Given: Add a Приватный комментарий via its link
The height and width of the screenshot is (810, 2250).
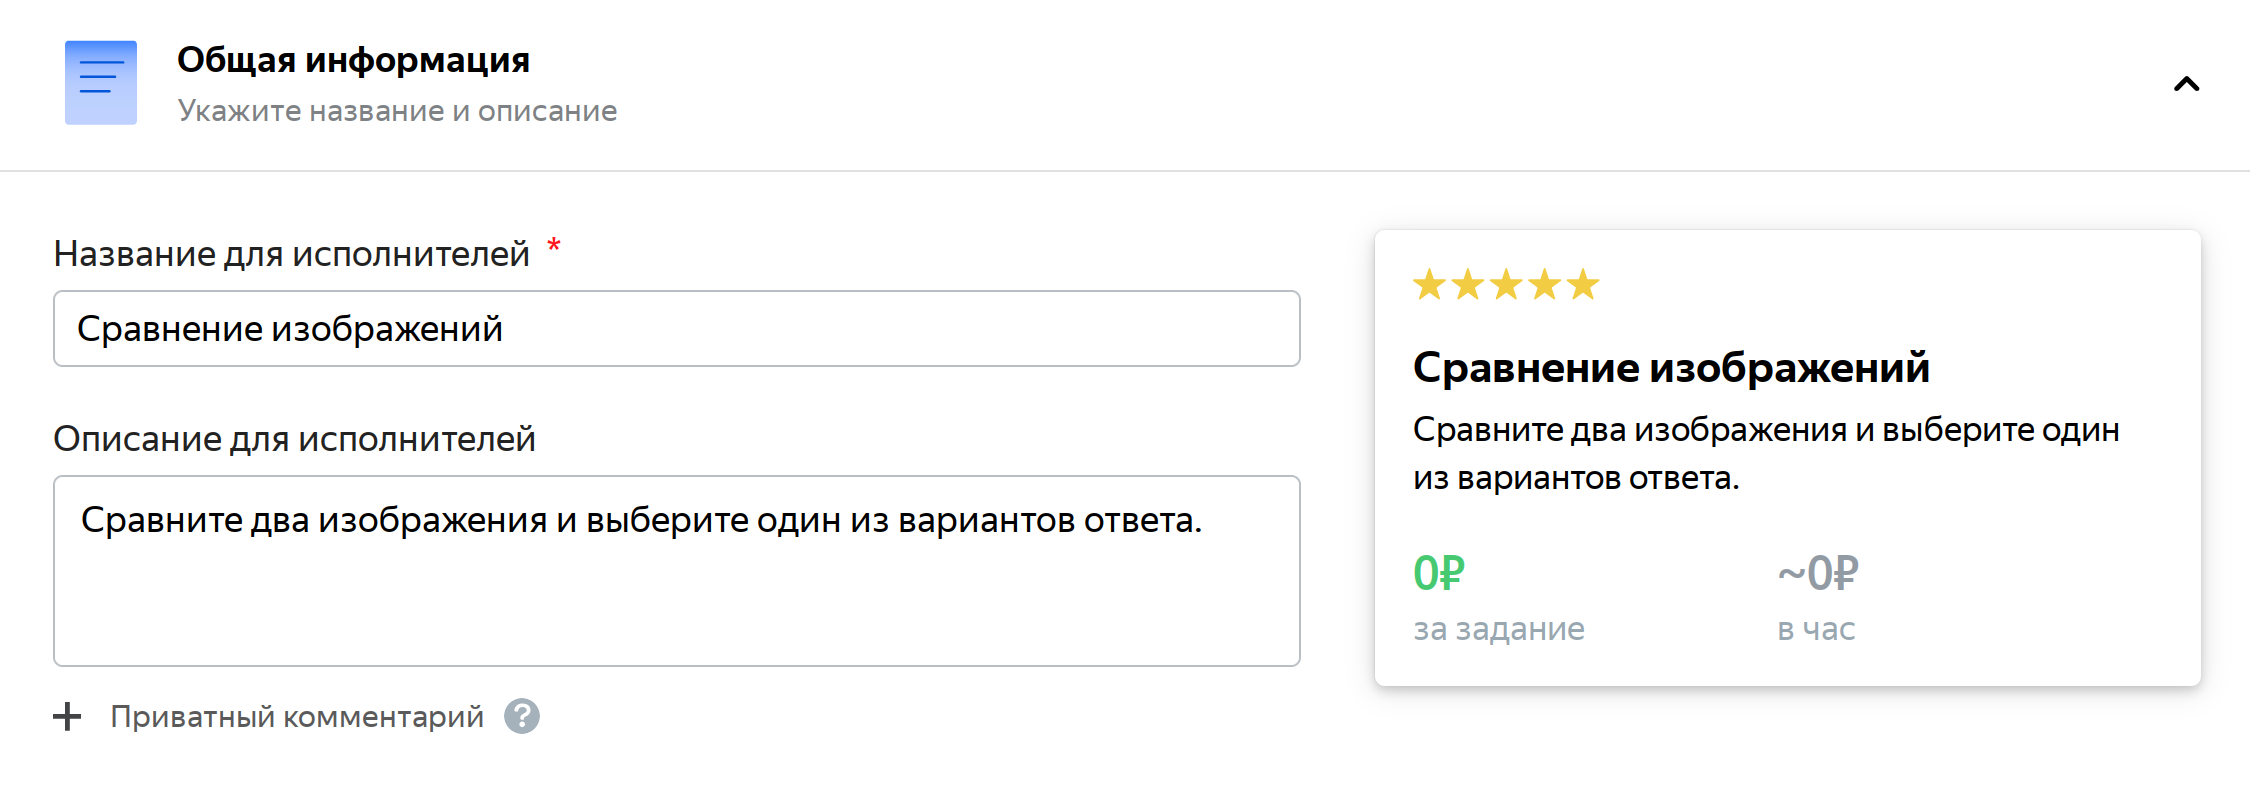Looking at the screenshot, I should pos(297,717).
